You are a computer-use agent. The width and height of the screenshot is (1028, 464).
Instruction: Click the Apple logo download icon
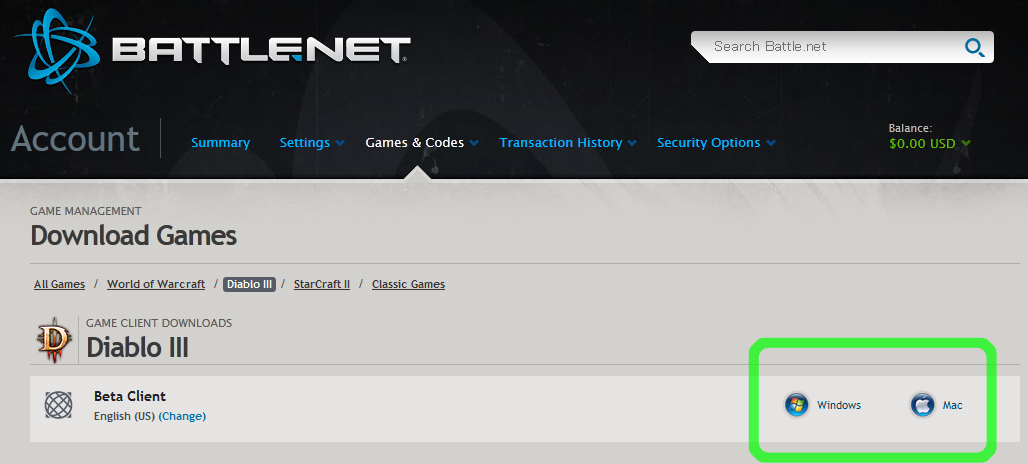[922, 405]
